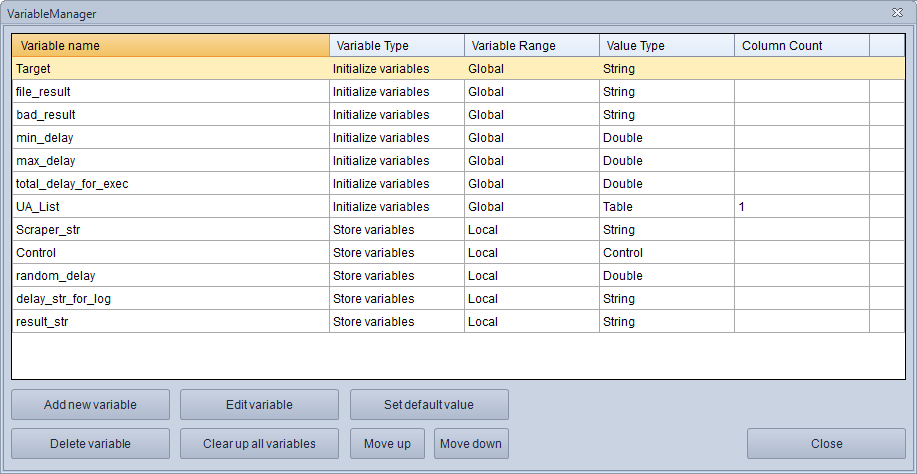Click Clear up all variables button
The width and height of the screenshot is (917, 474).
[259, 444]
